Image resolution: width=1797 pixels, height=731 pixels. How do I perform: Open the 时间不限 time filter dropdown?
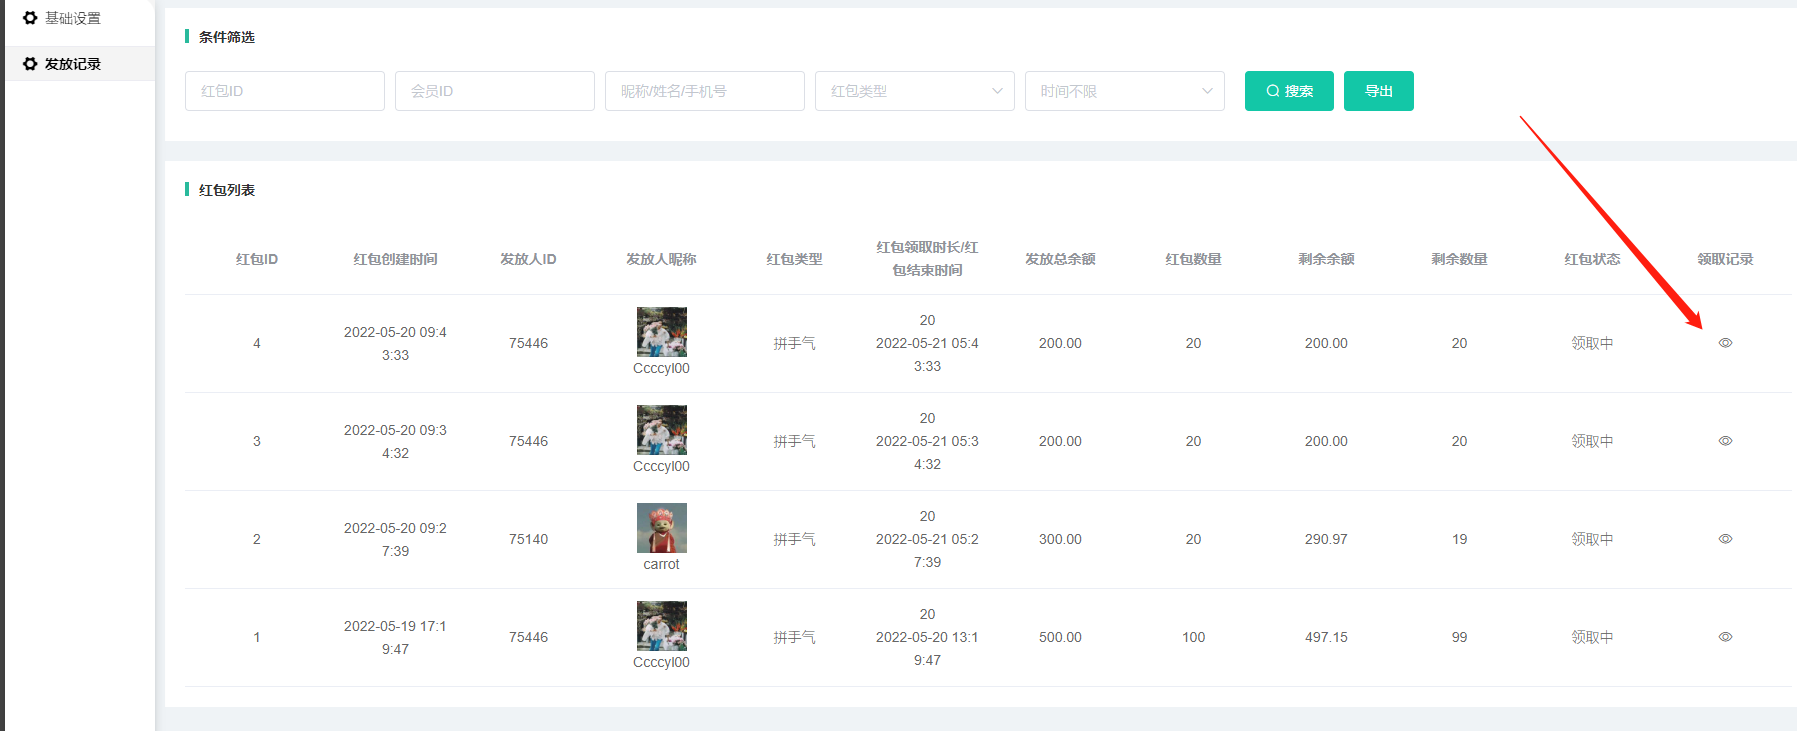[1124, 91]
